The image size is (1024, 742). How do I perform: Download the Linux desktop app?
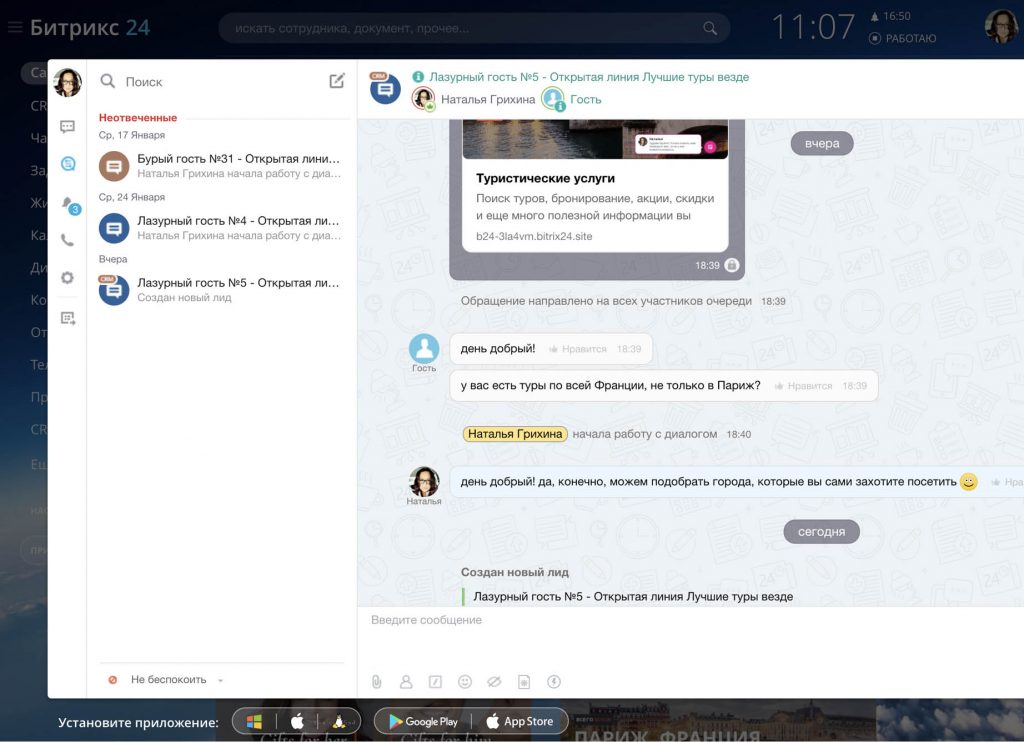point(338,722)
